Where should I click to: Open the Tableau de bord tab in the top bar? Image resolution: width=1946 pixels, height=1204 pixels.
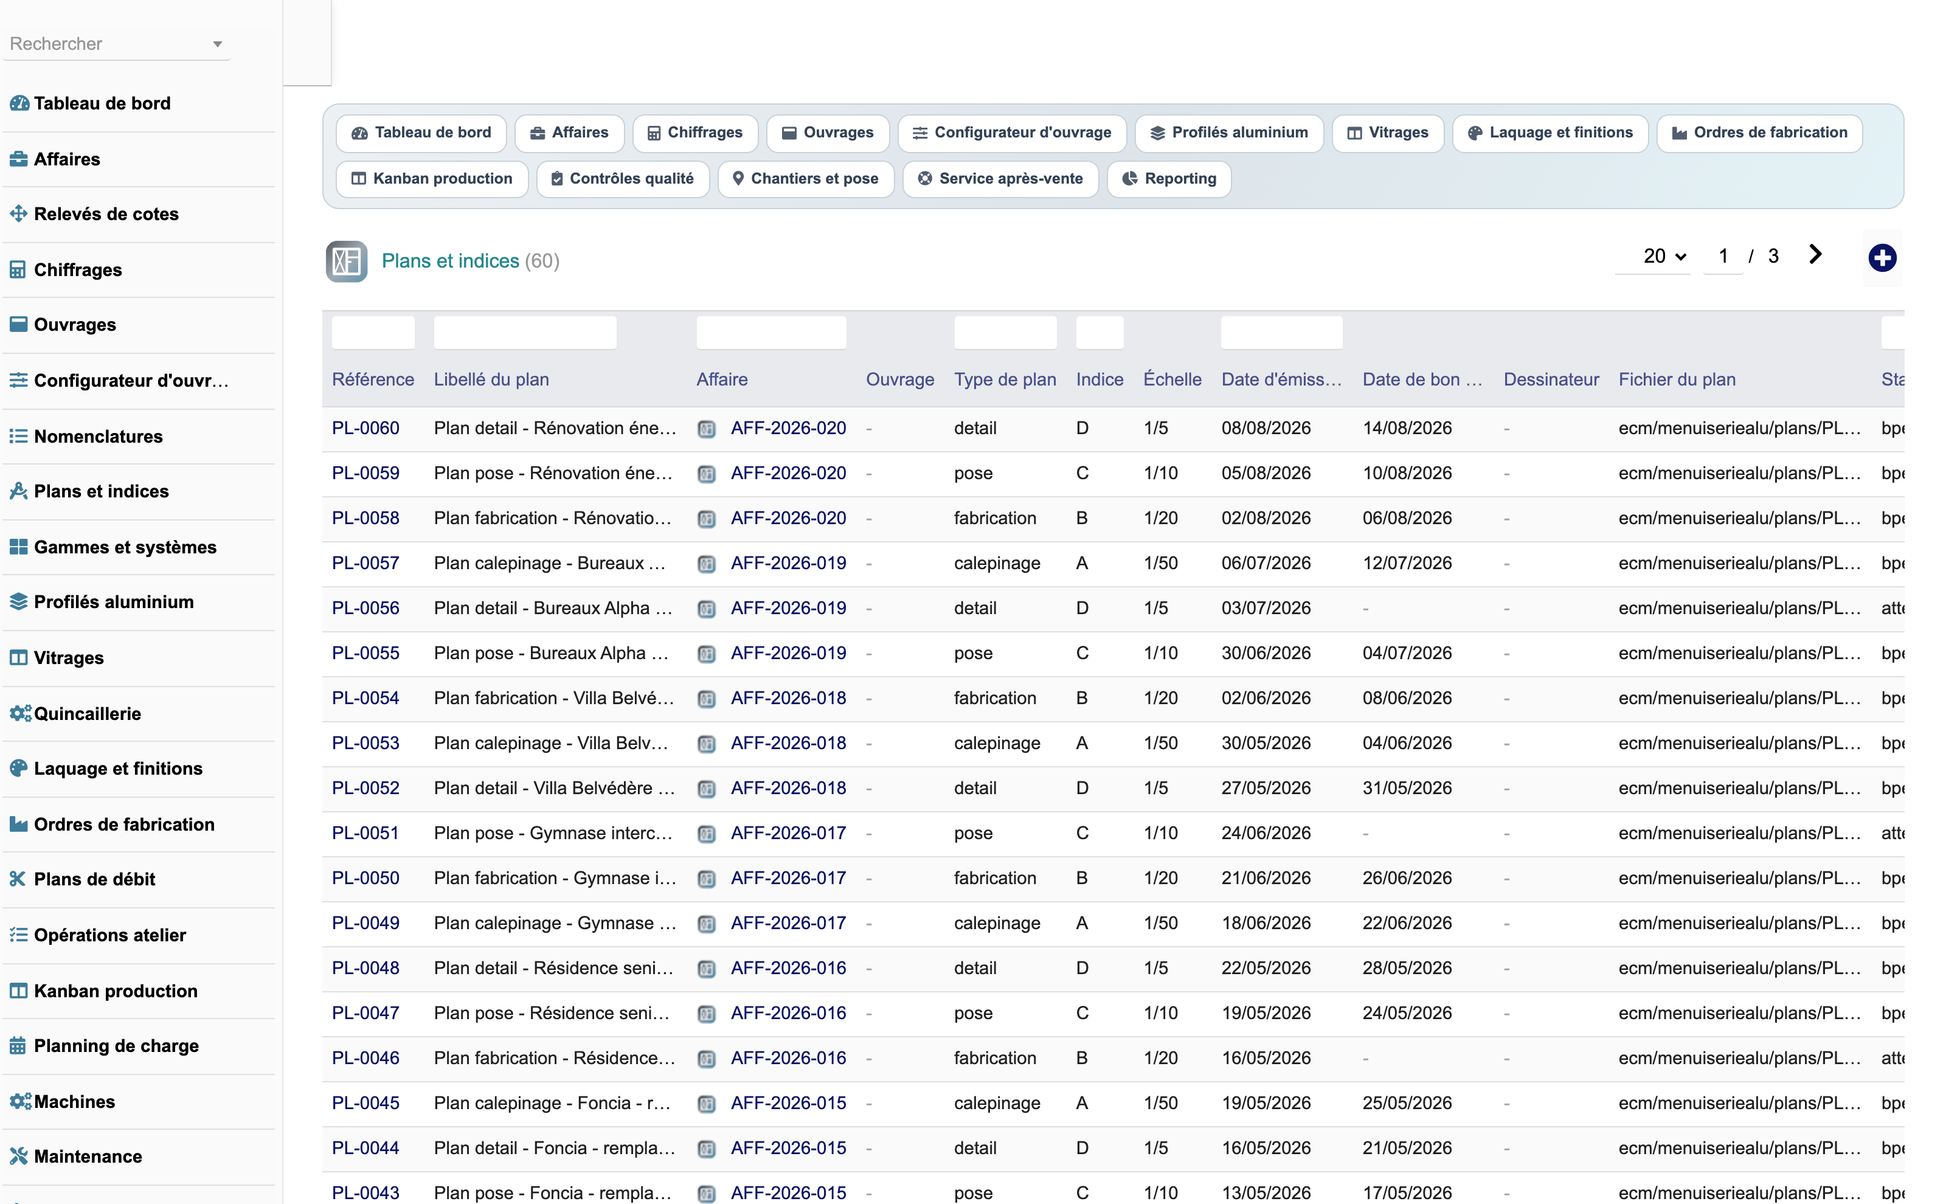(x=421, y=133)
